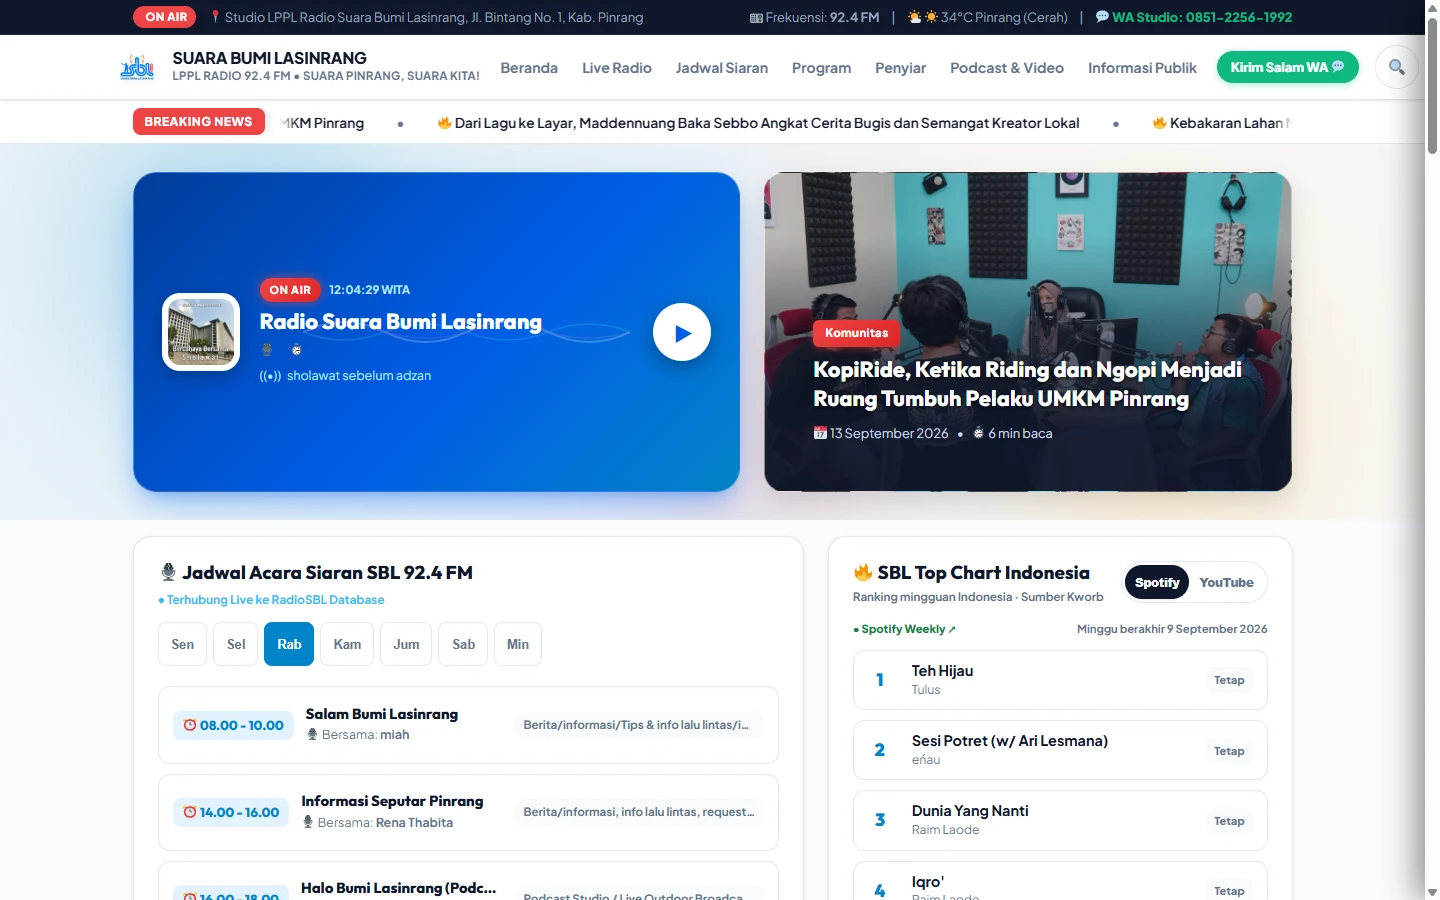Click the clock icon on 14.00 - 16.00
1440x900 pixels.
(190, 812)
